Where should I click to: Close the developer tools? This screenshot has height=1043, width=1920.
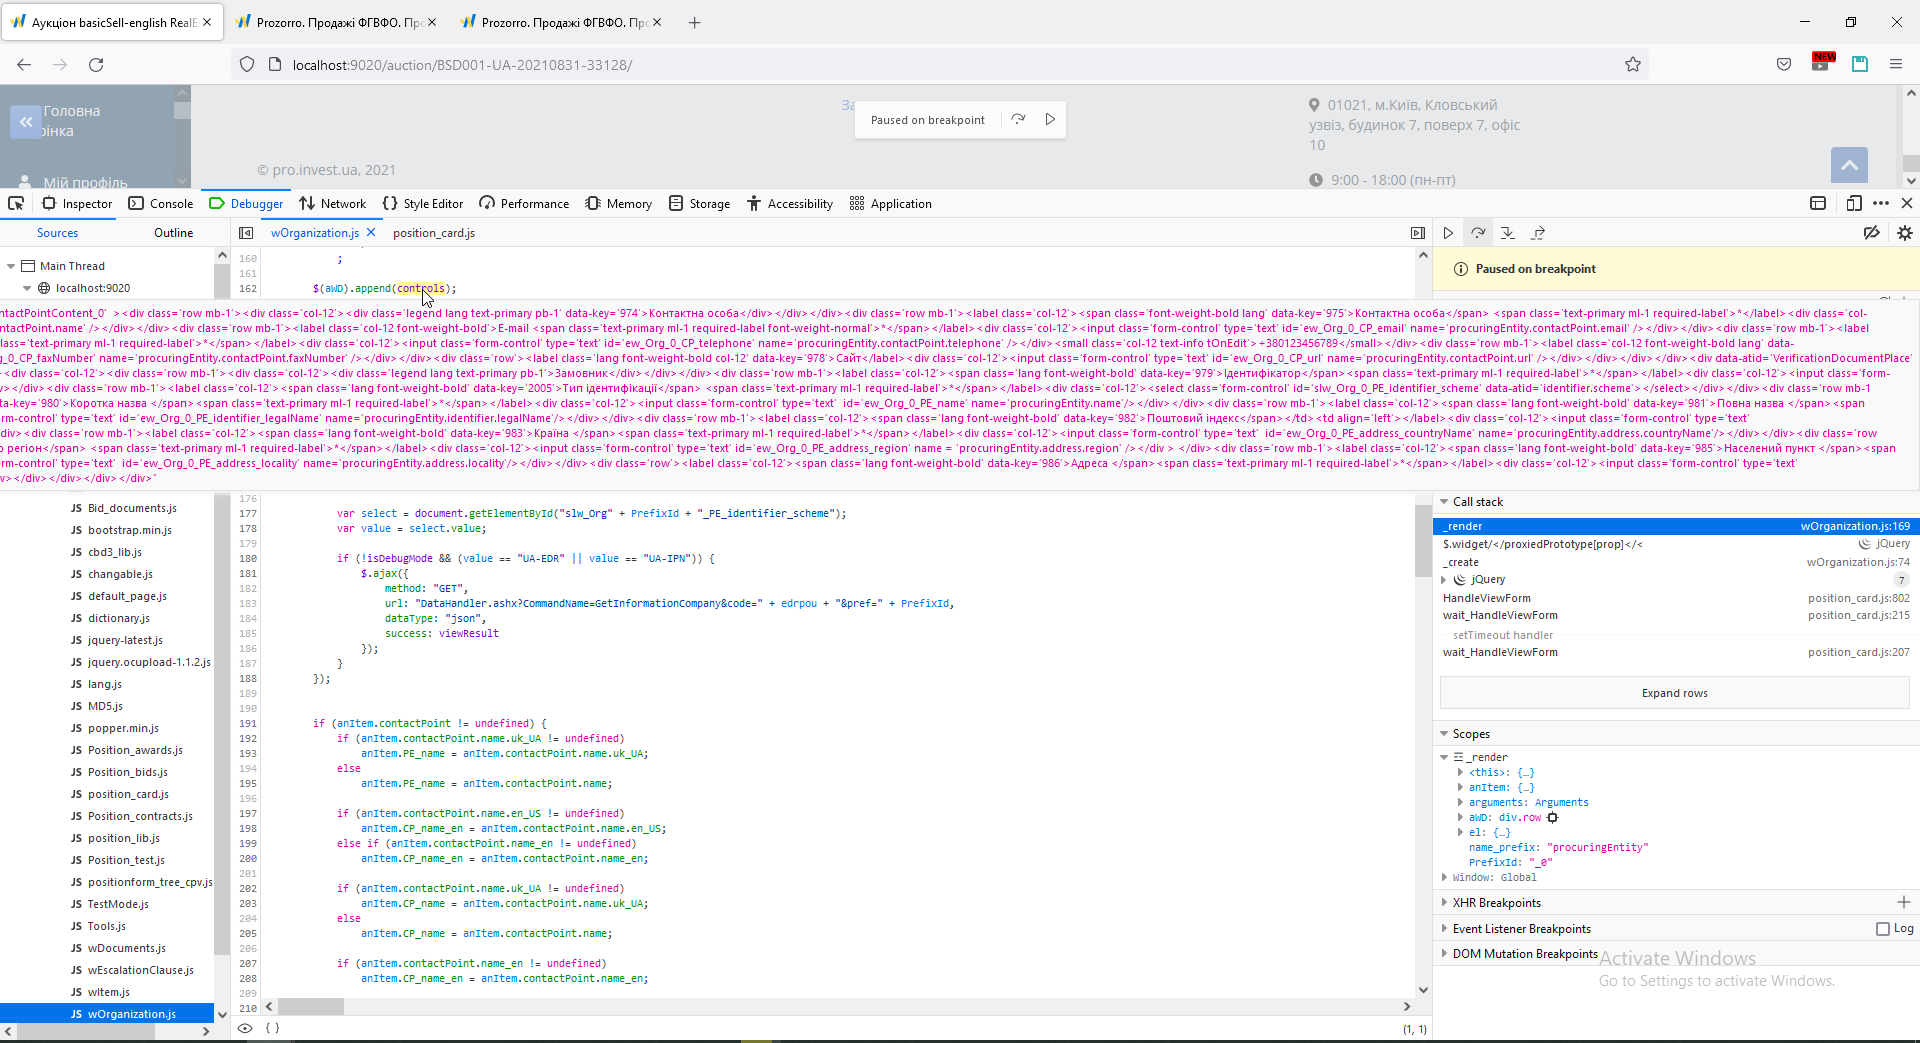point(1906,203)
